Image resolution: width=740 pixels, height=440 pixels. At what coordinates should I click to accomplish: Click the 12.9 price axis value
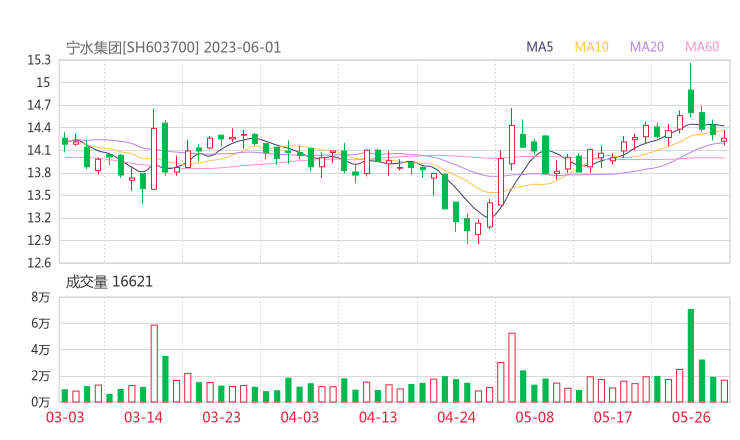39,240
